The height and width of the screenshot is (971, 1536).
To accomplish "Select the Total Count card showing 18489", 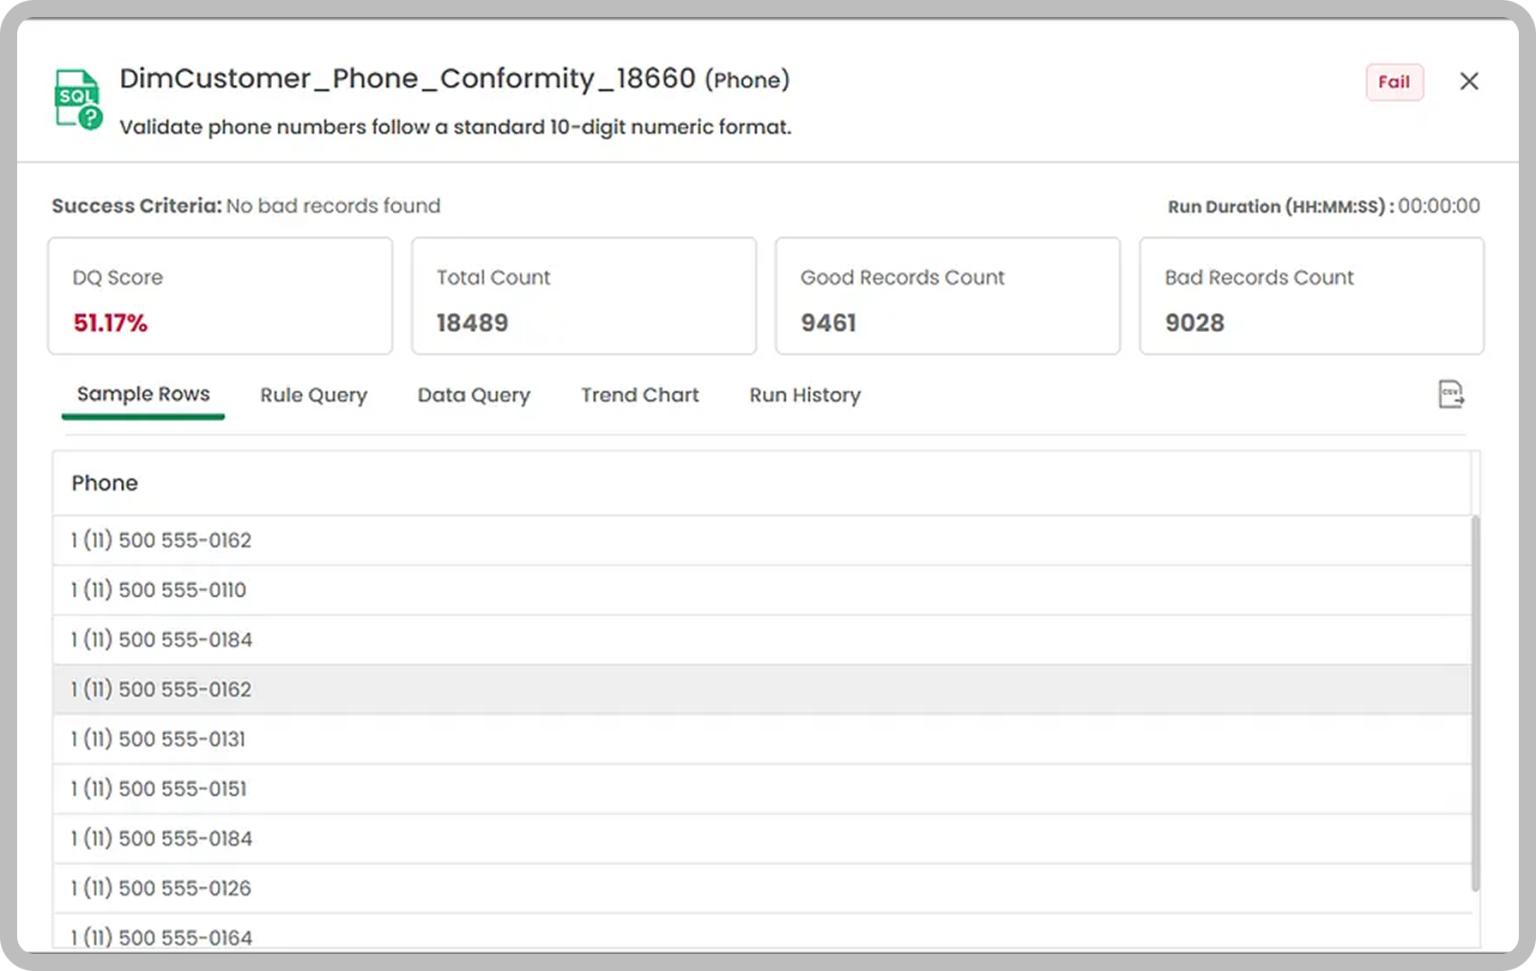I will coord(584,296).
